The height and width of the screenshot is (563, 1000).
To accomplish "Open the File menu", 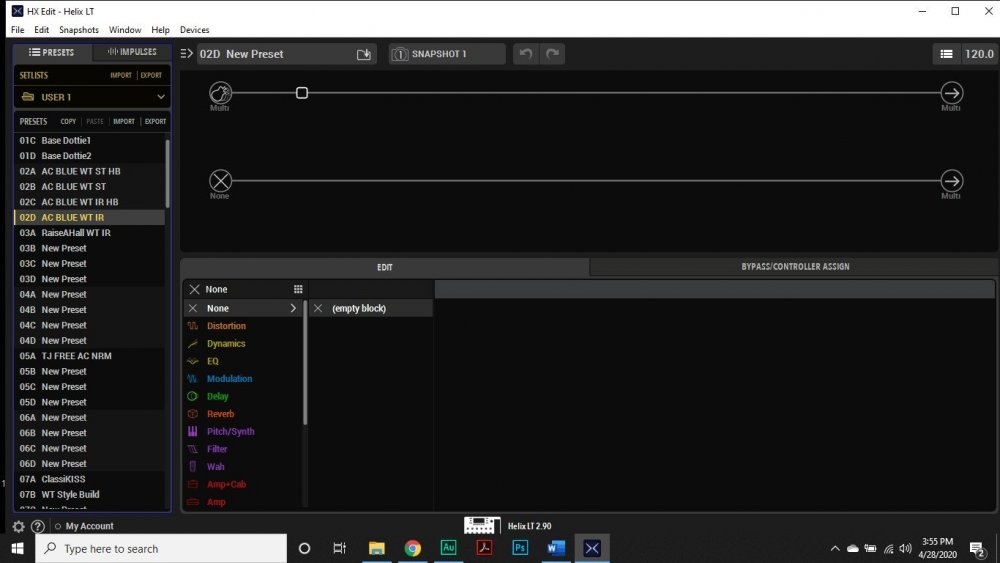I will coord(18,29).
